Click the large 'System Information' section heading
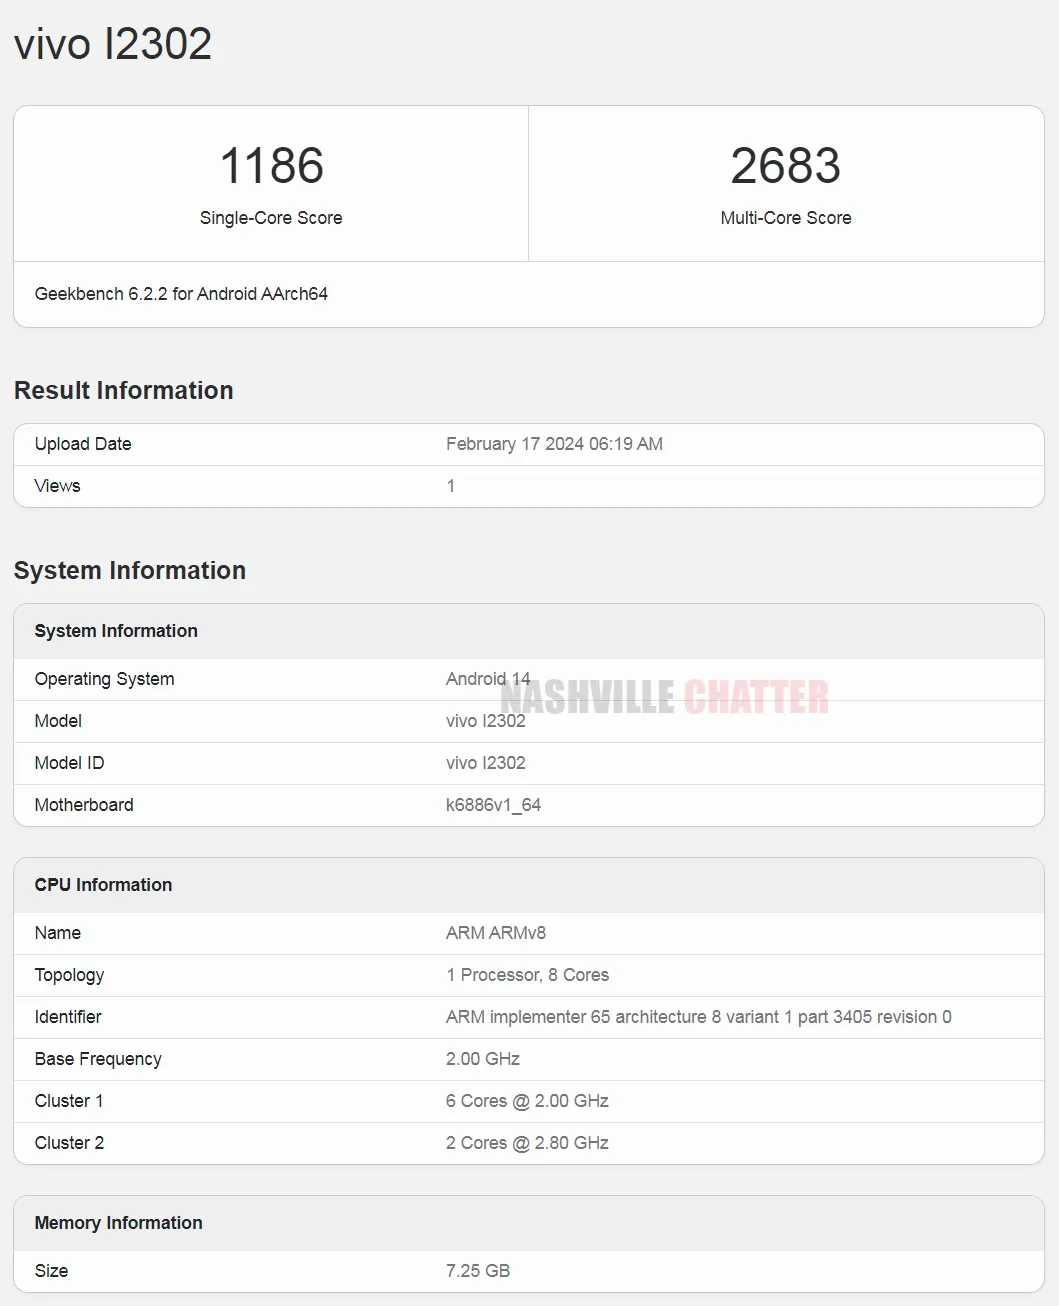 130,570
